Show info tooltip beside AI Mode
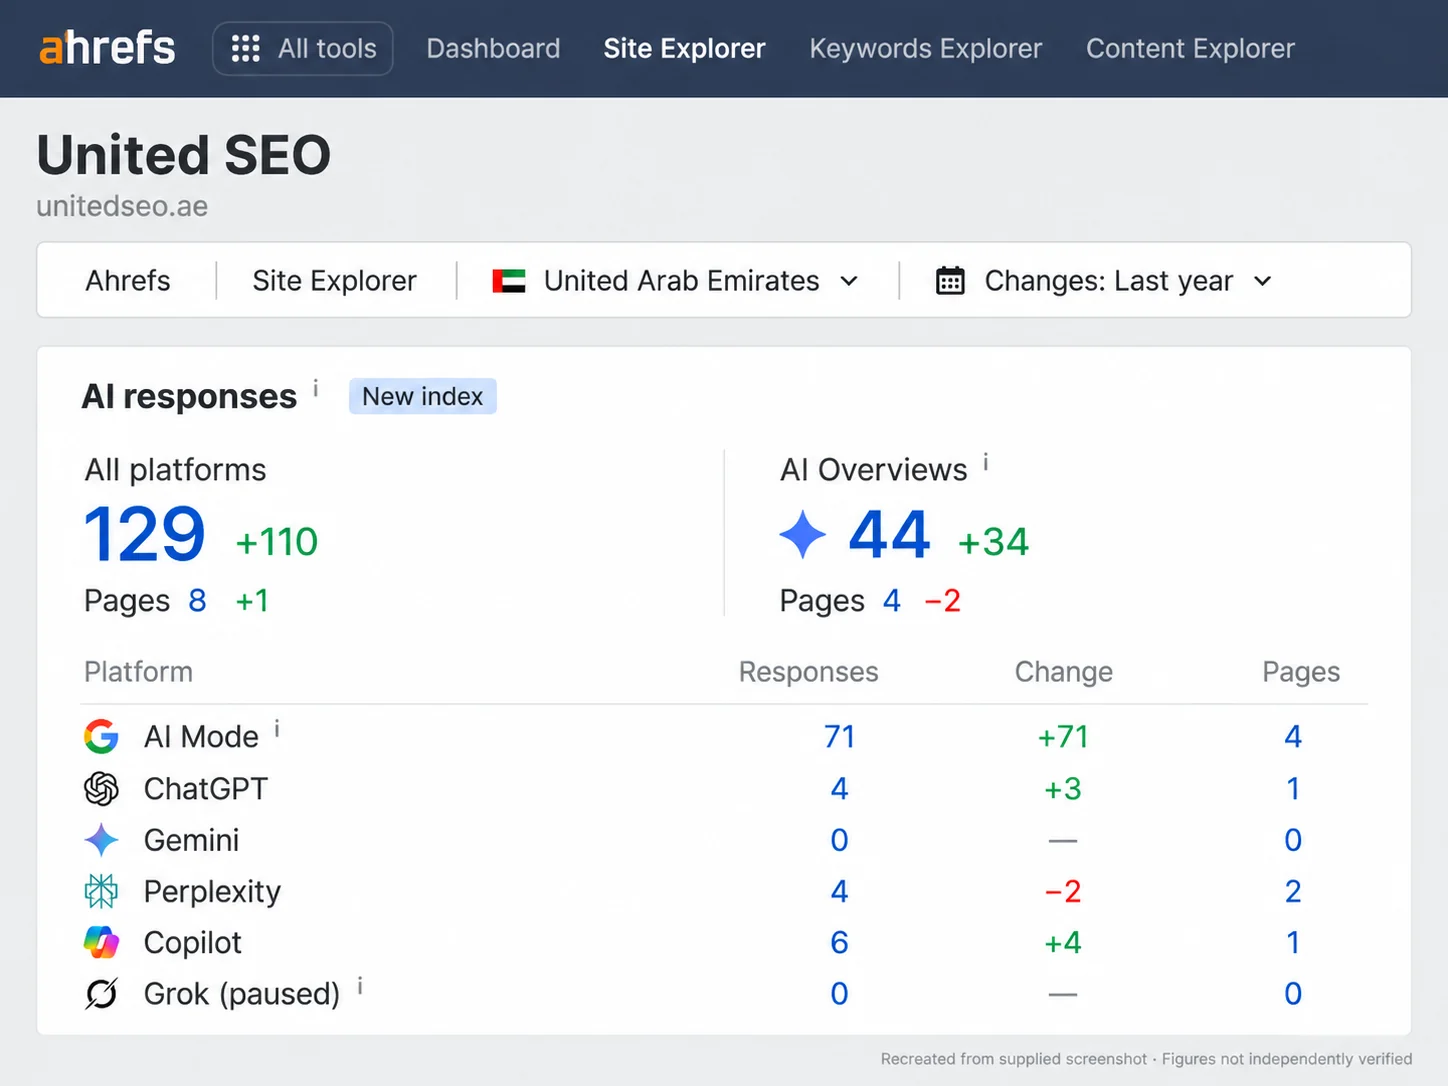The width and height of the screenshot is (1448, 1086). point(277,729)
